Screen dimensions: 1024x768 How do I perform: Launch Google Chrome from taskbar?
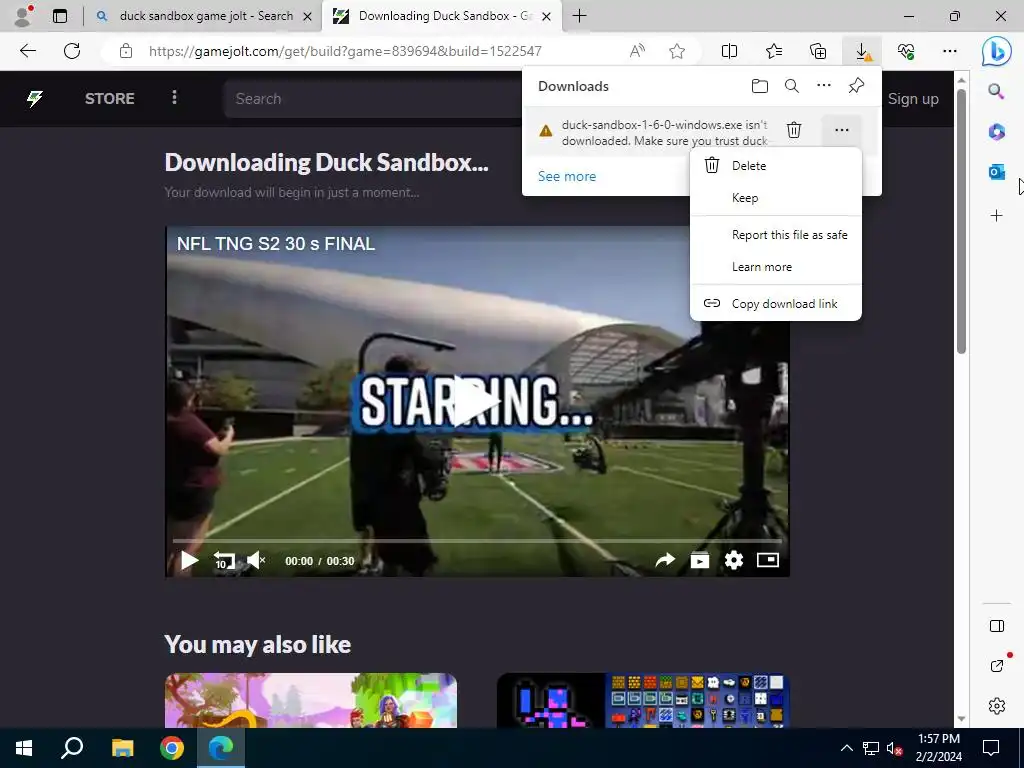(x=172, y=748)
